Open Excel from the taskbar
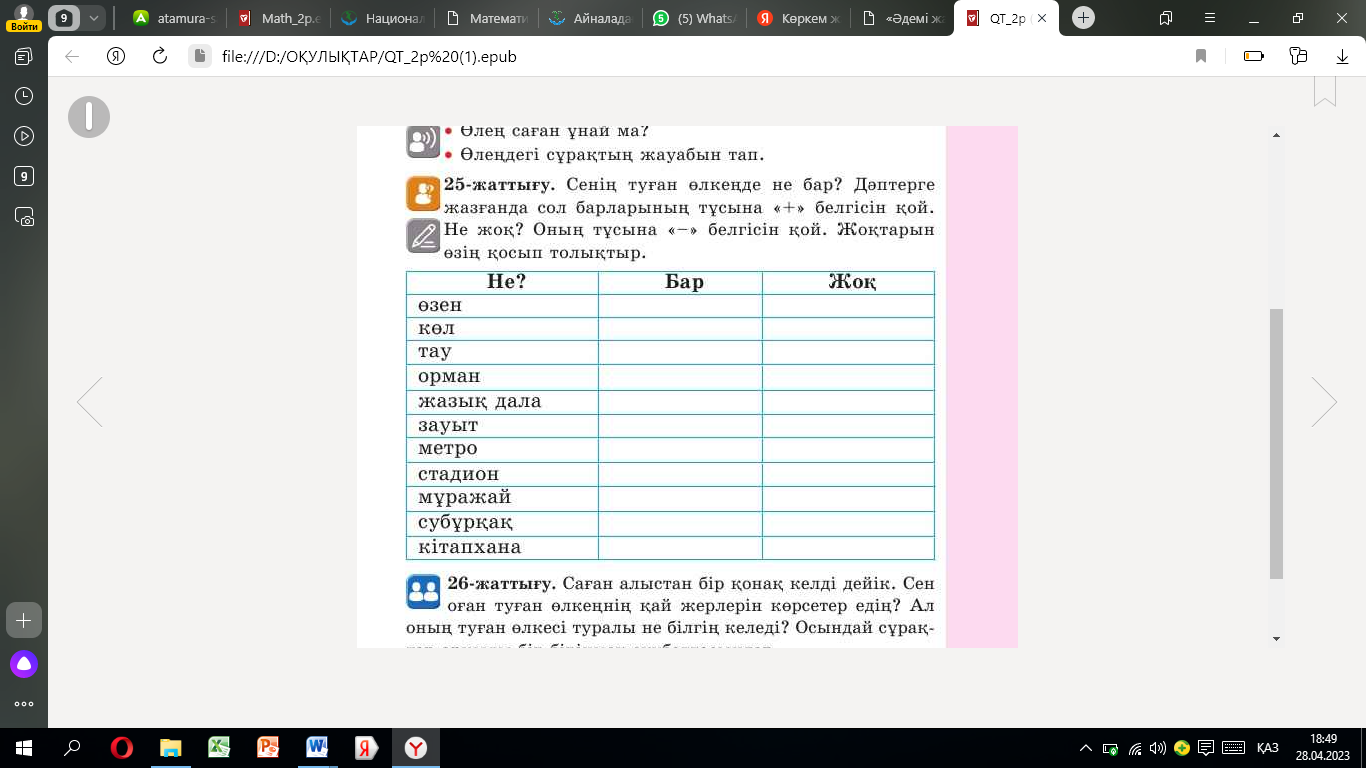This screenshot has width=1366, height=768. tap(219, 748)
